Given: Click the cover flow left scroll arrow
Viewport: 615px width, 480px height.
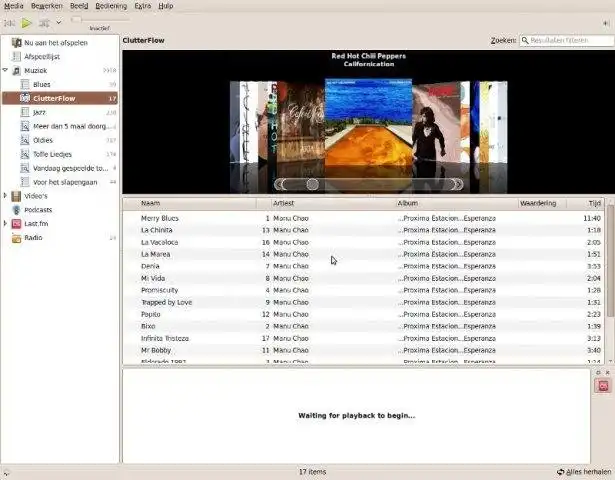Looking at the screenshot, I should 279,184.
